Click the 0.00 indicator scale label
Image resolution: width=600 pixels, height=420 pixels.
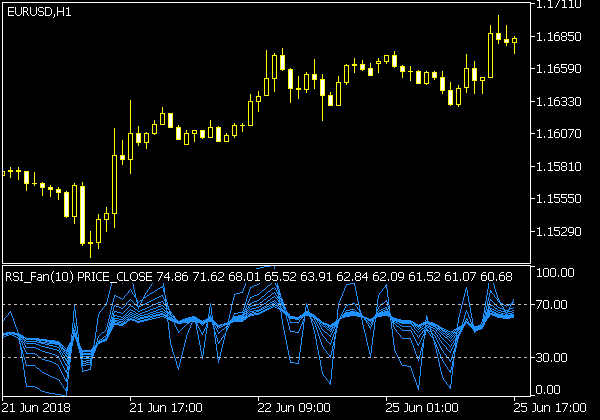click(548, 390)
